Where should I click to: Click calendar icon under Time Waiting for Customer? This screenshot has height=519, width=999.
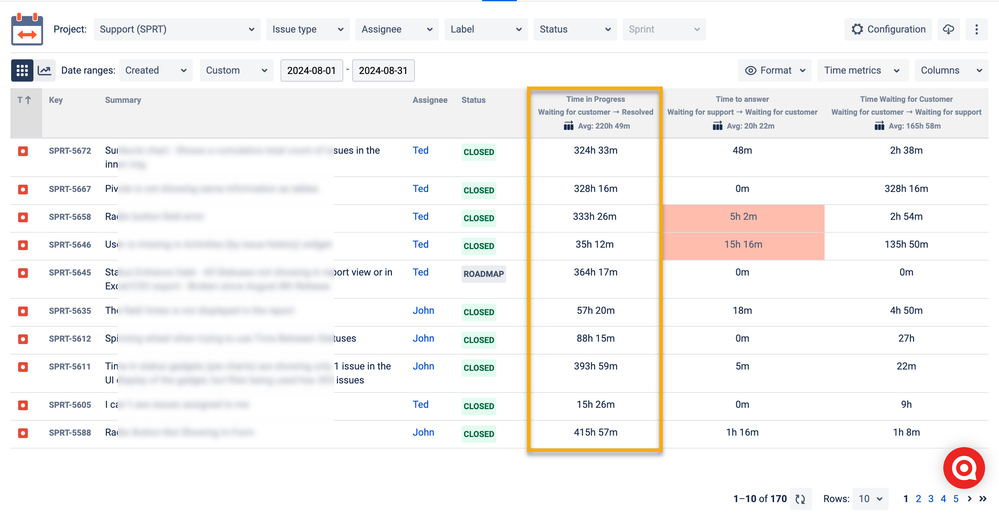click(879, 126)
